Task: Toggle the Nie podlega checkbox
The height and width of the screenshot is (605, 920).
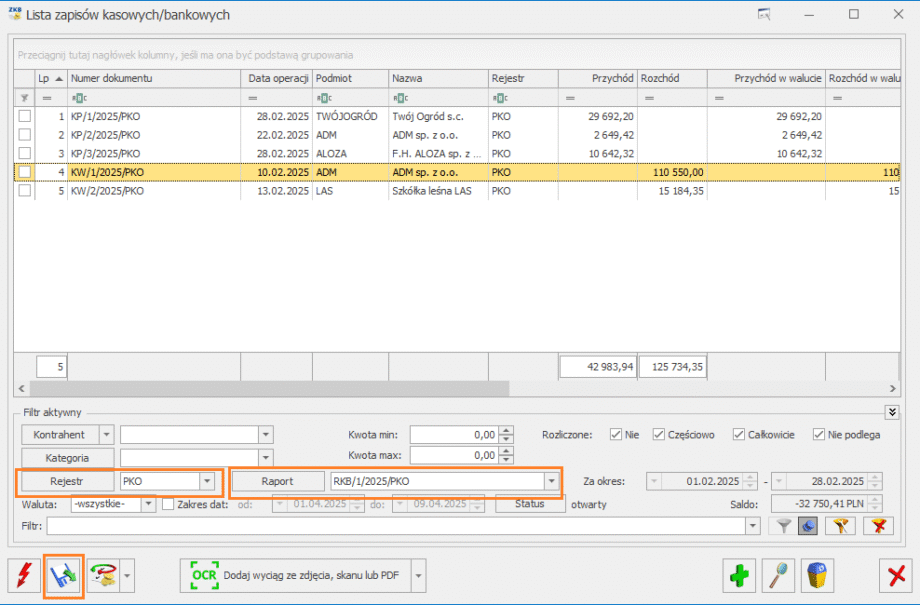Action: (819, 434)
